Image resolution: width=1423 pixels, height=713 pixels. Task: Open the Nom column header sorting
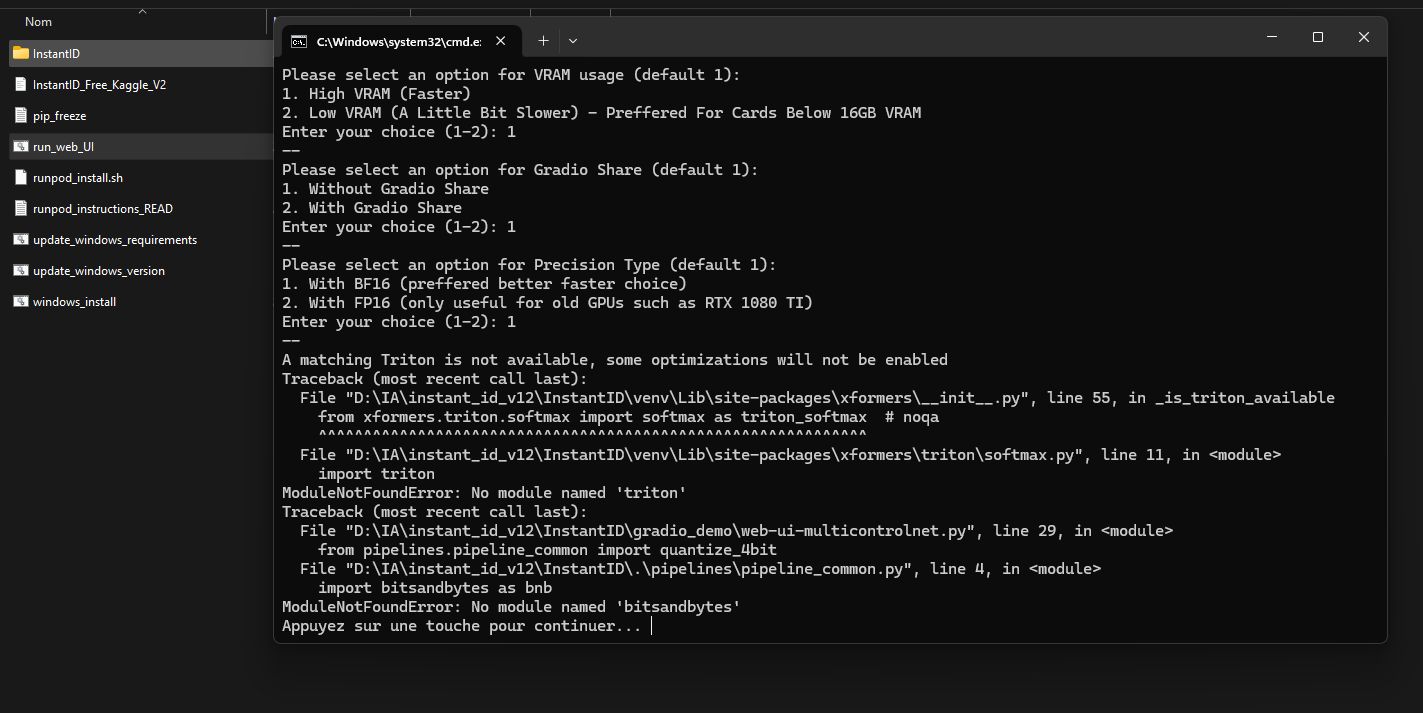38,21
